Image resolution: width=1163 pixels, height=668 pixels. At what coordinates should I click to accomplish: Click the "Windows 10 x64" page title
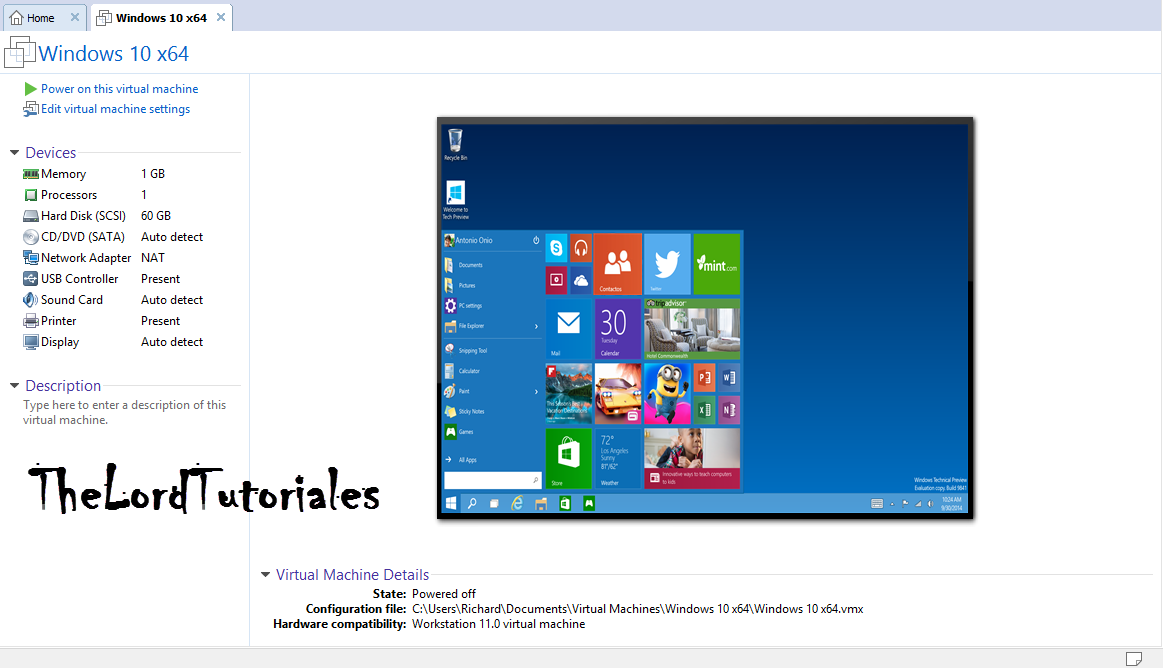tap(113, 53)
